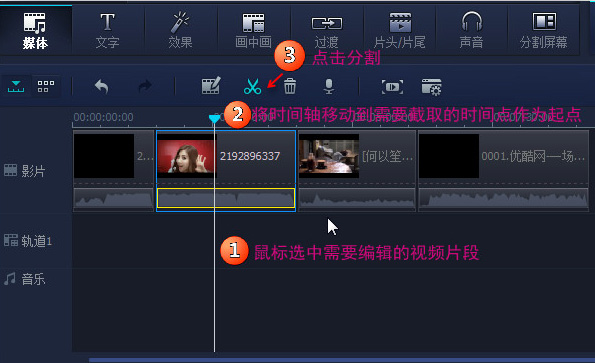Open the 分割屏幕 split screen tab
Viewport: 595px width, 363px height.
[543, 30]
